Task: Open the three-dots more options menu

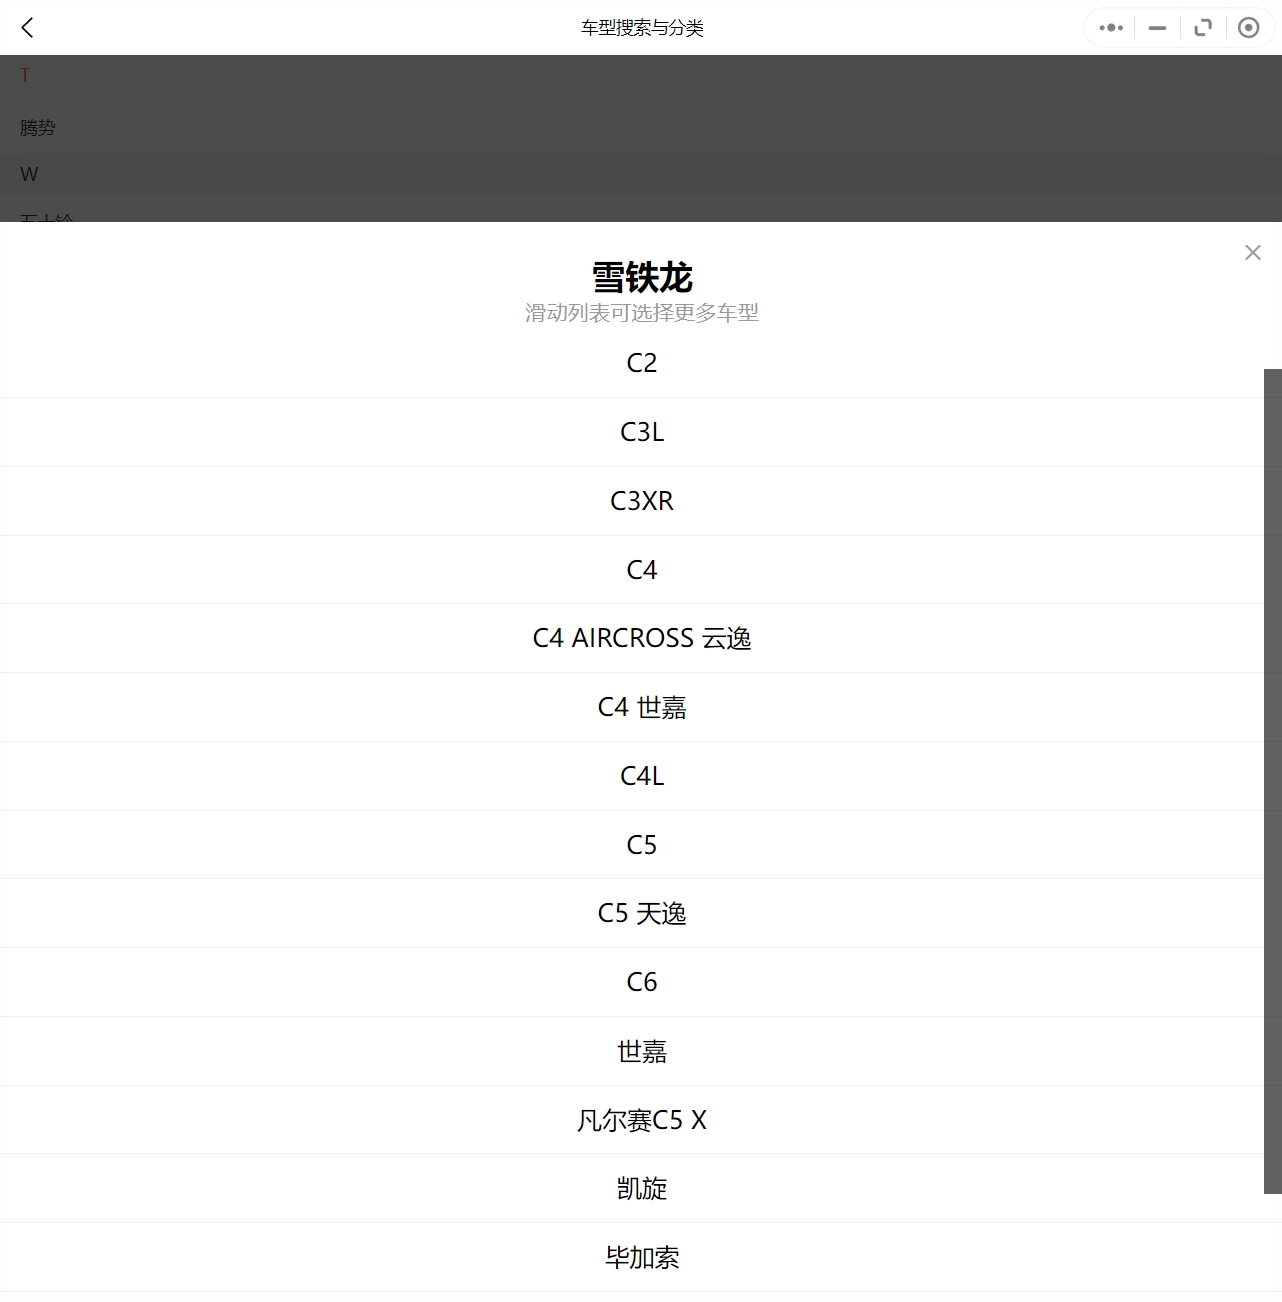Action: (1111, 28)
